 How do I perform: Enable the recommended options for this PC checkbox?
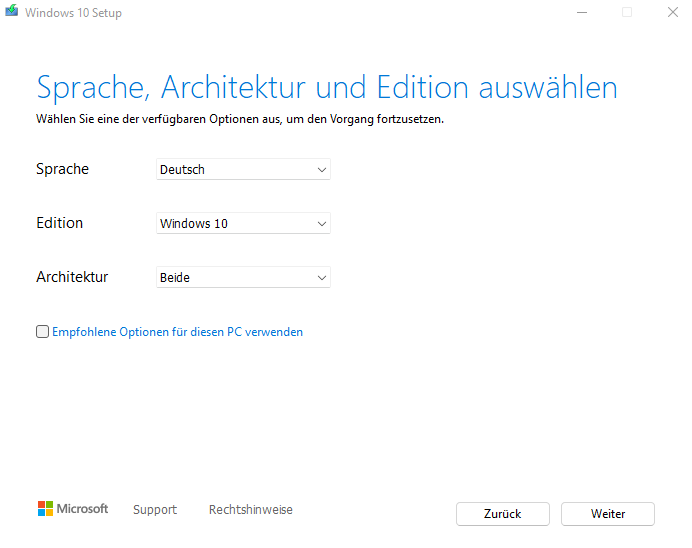(42, 332)
